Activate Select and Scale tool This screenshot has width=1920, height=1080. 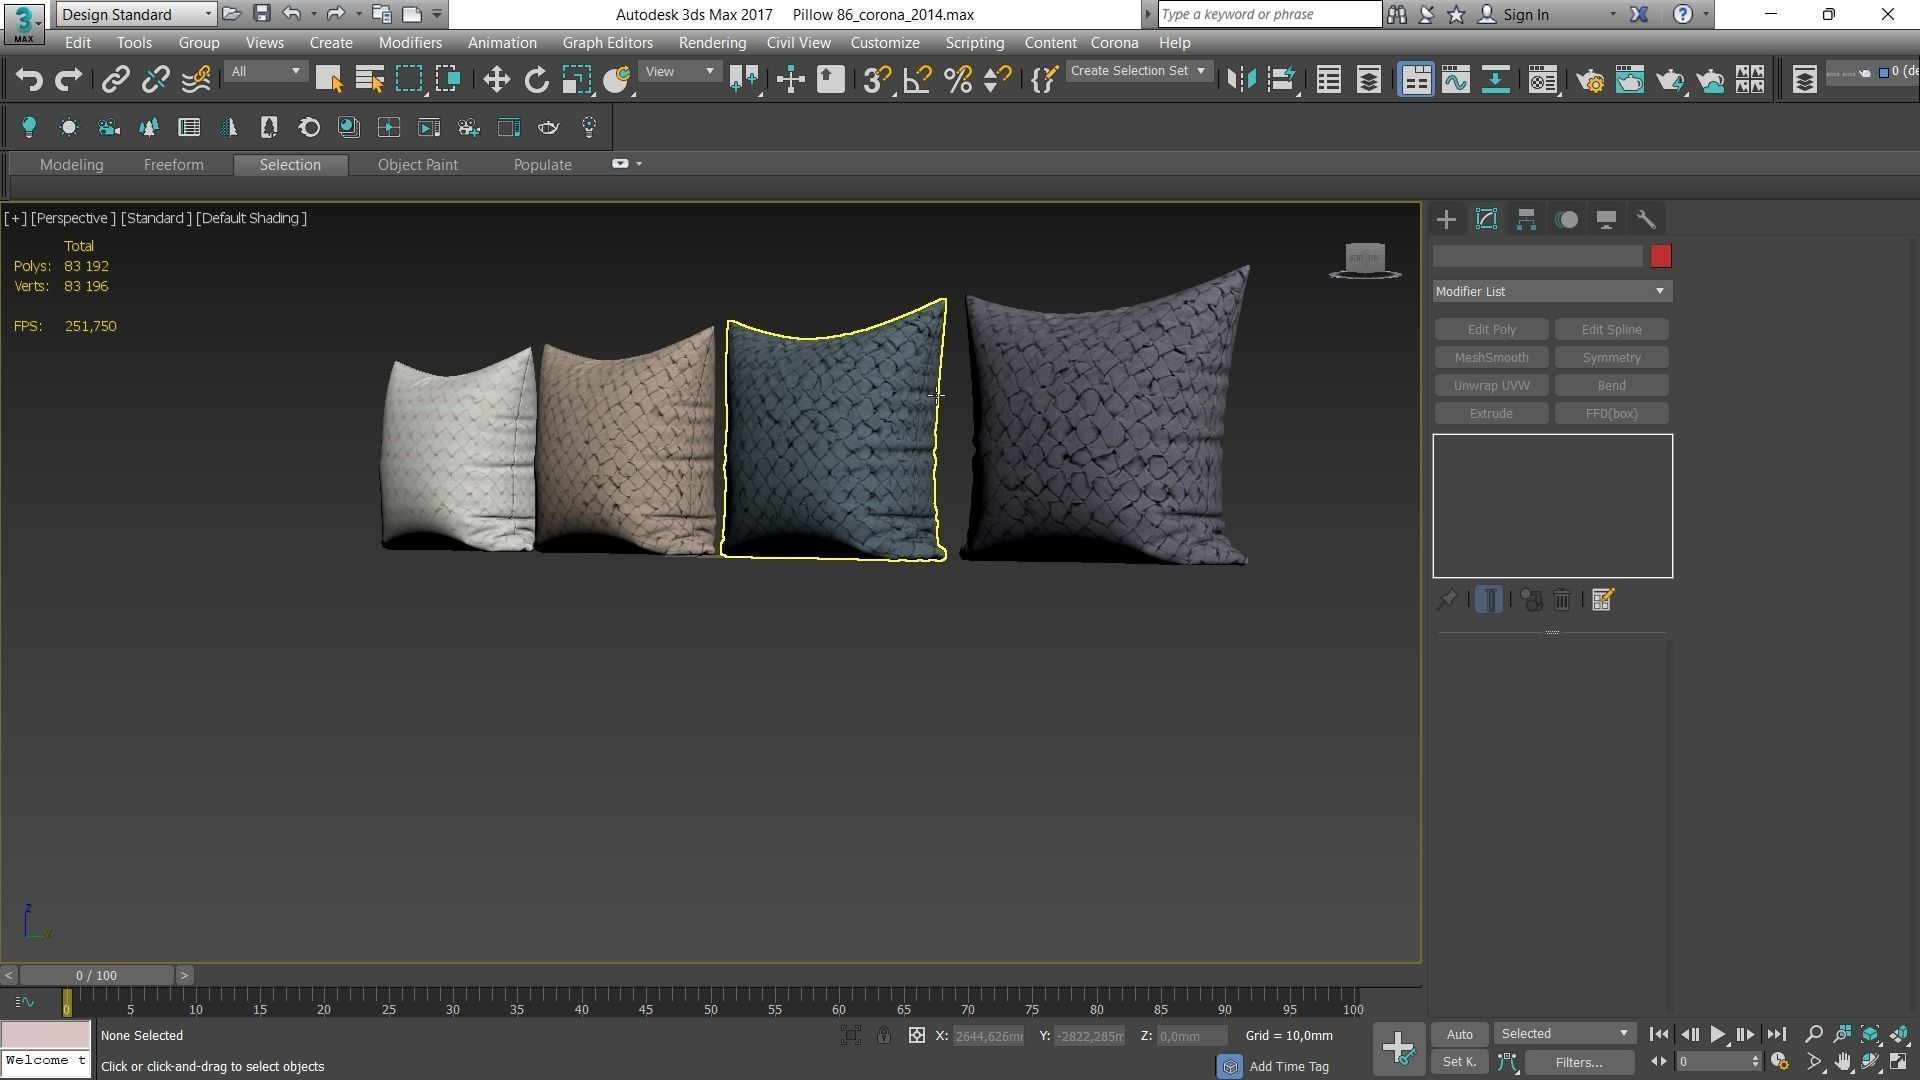(x=576, y=79)
